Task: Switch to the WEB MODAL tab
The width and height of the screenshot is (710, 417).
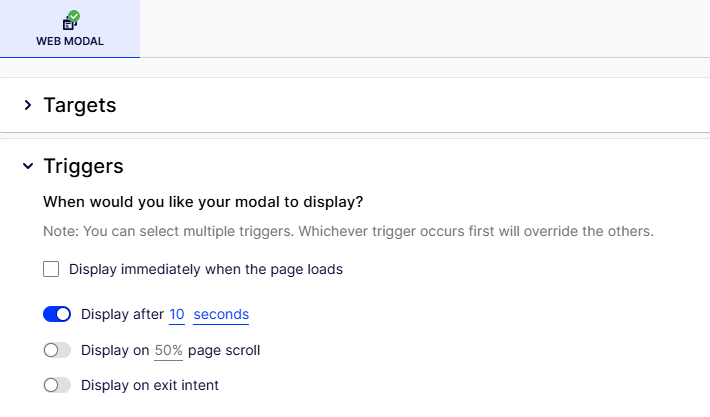Action: 70,29
